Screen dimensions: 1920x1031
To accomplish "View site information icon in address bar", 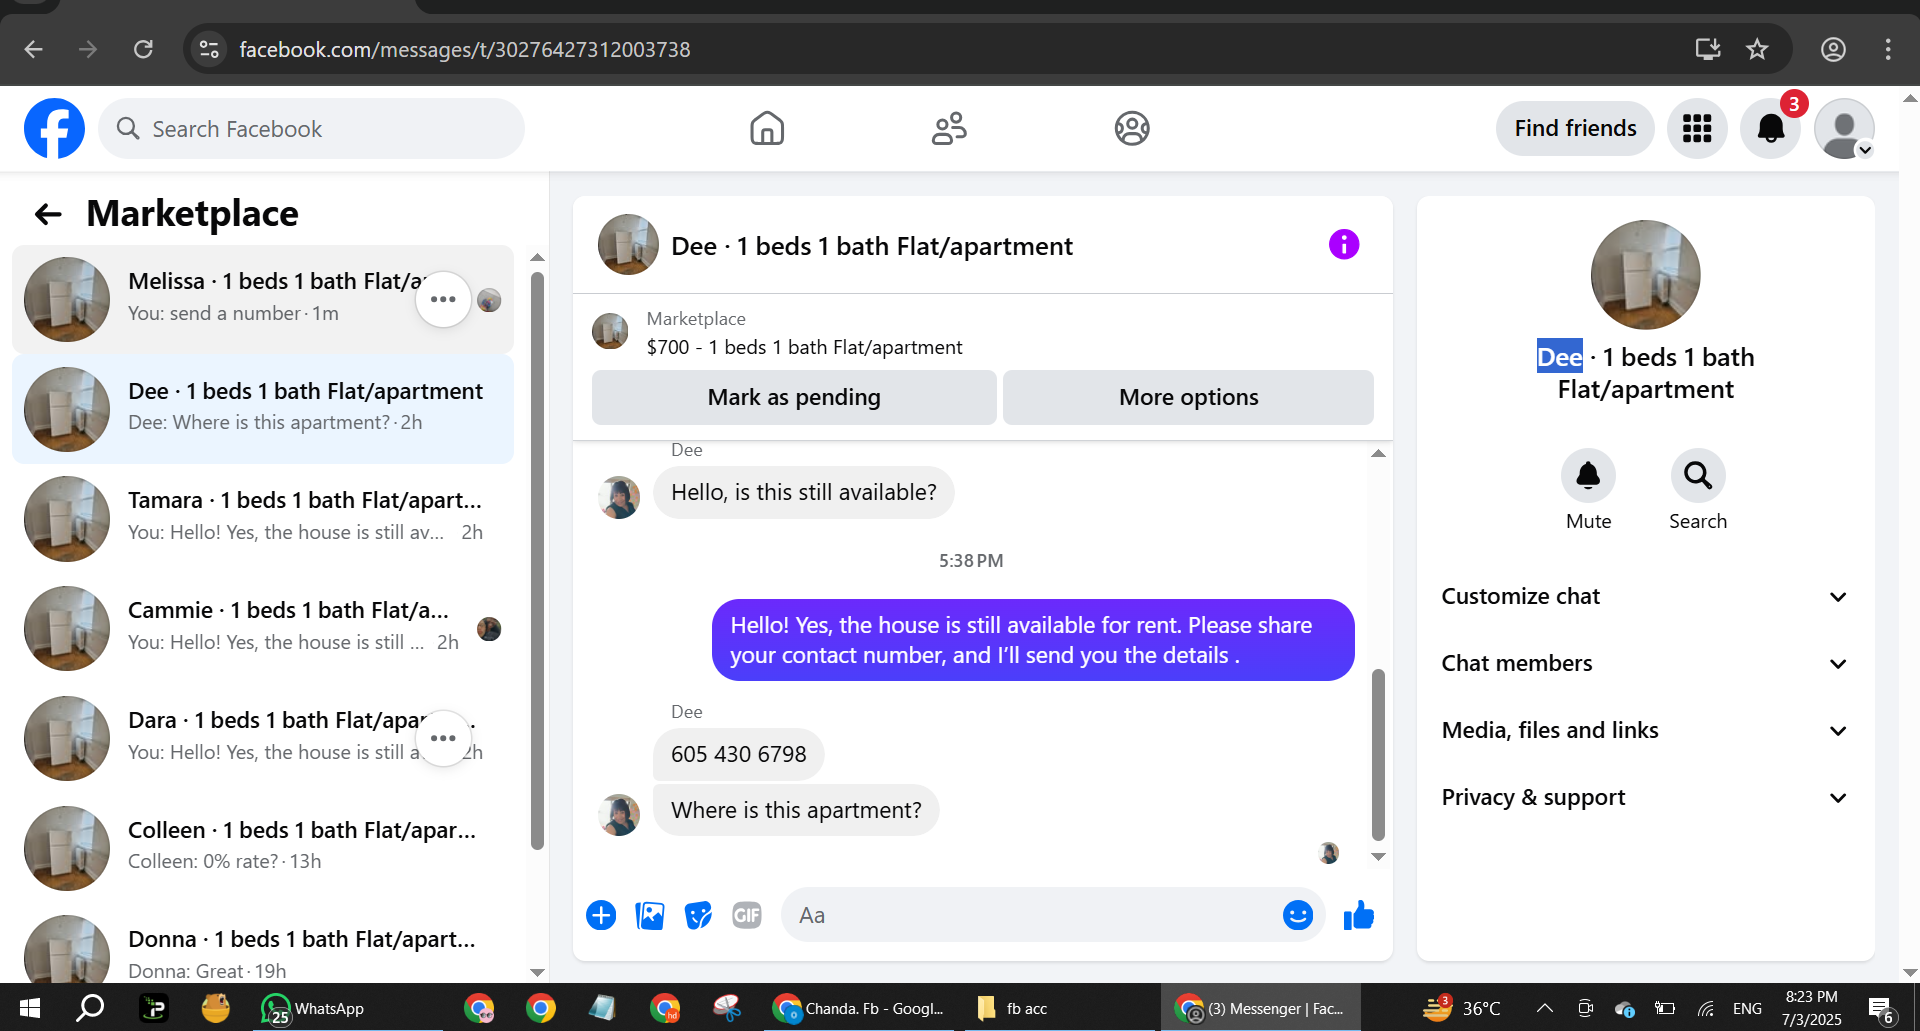I will point(209,49).
